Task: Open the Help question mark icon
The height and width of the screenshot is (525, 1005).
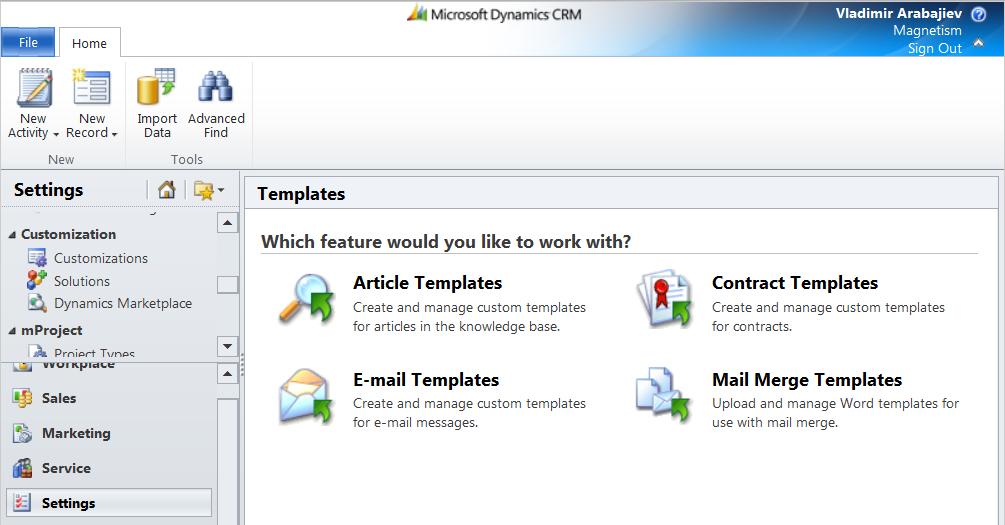Action: coord(979,13)
